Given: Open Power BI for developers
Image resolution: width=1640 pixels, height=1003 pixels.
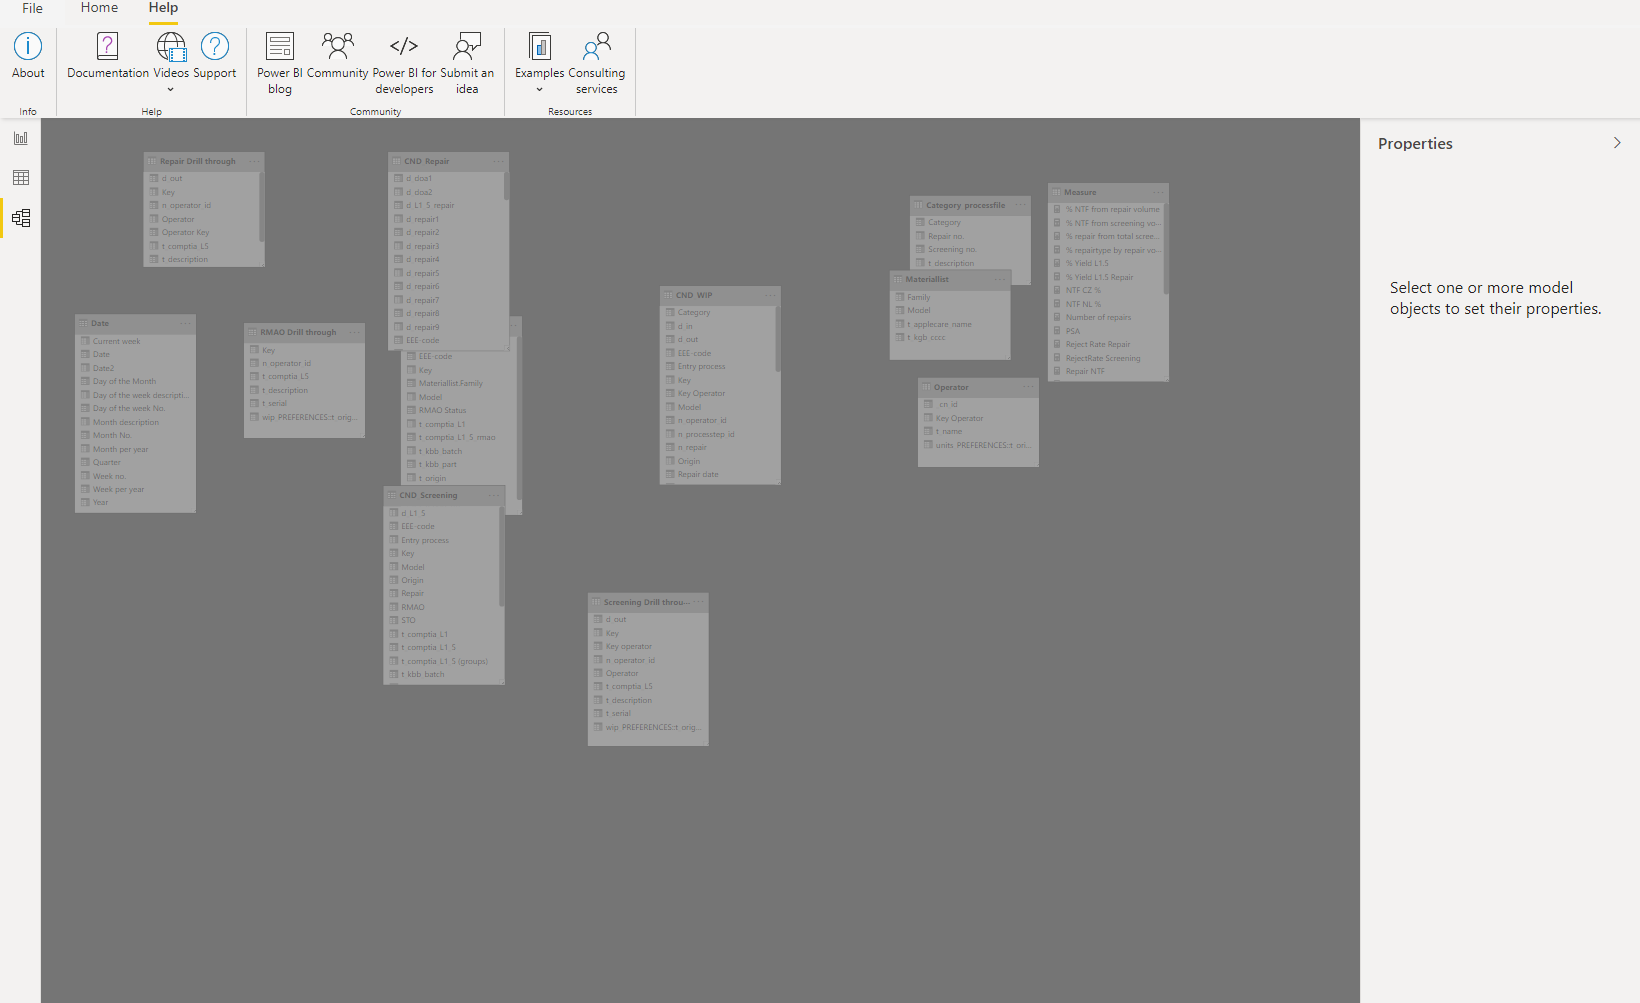Looking at the screenshot, I should click(404, 62).
